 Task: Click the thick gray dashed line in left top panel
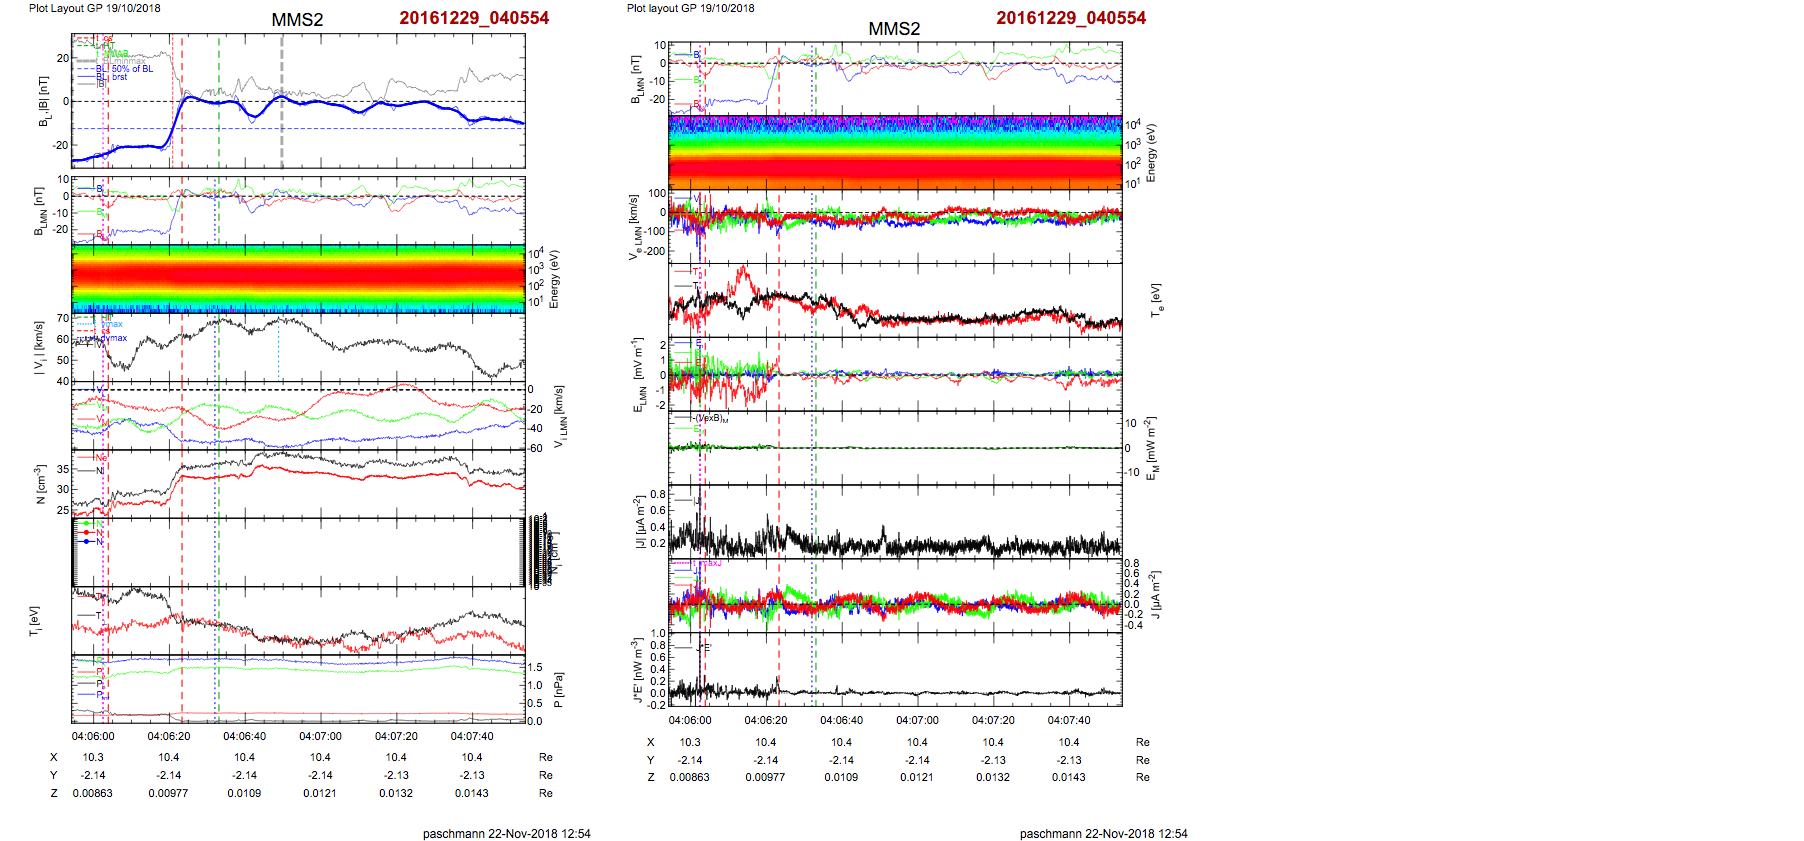(x=281, y=100)
